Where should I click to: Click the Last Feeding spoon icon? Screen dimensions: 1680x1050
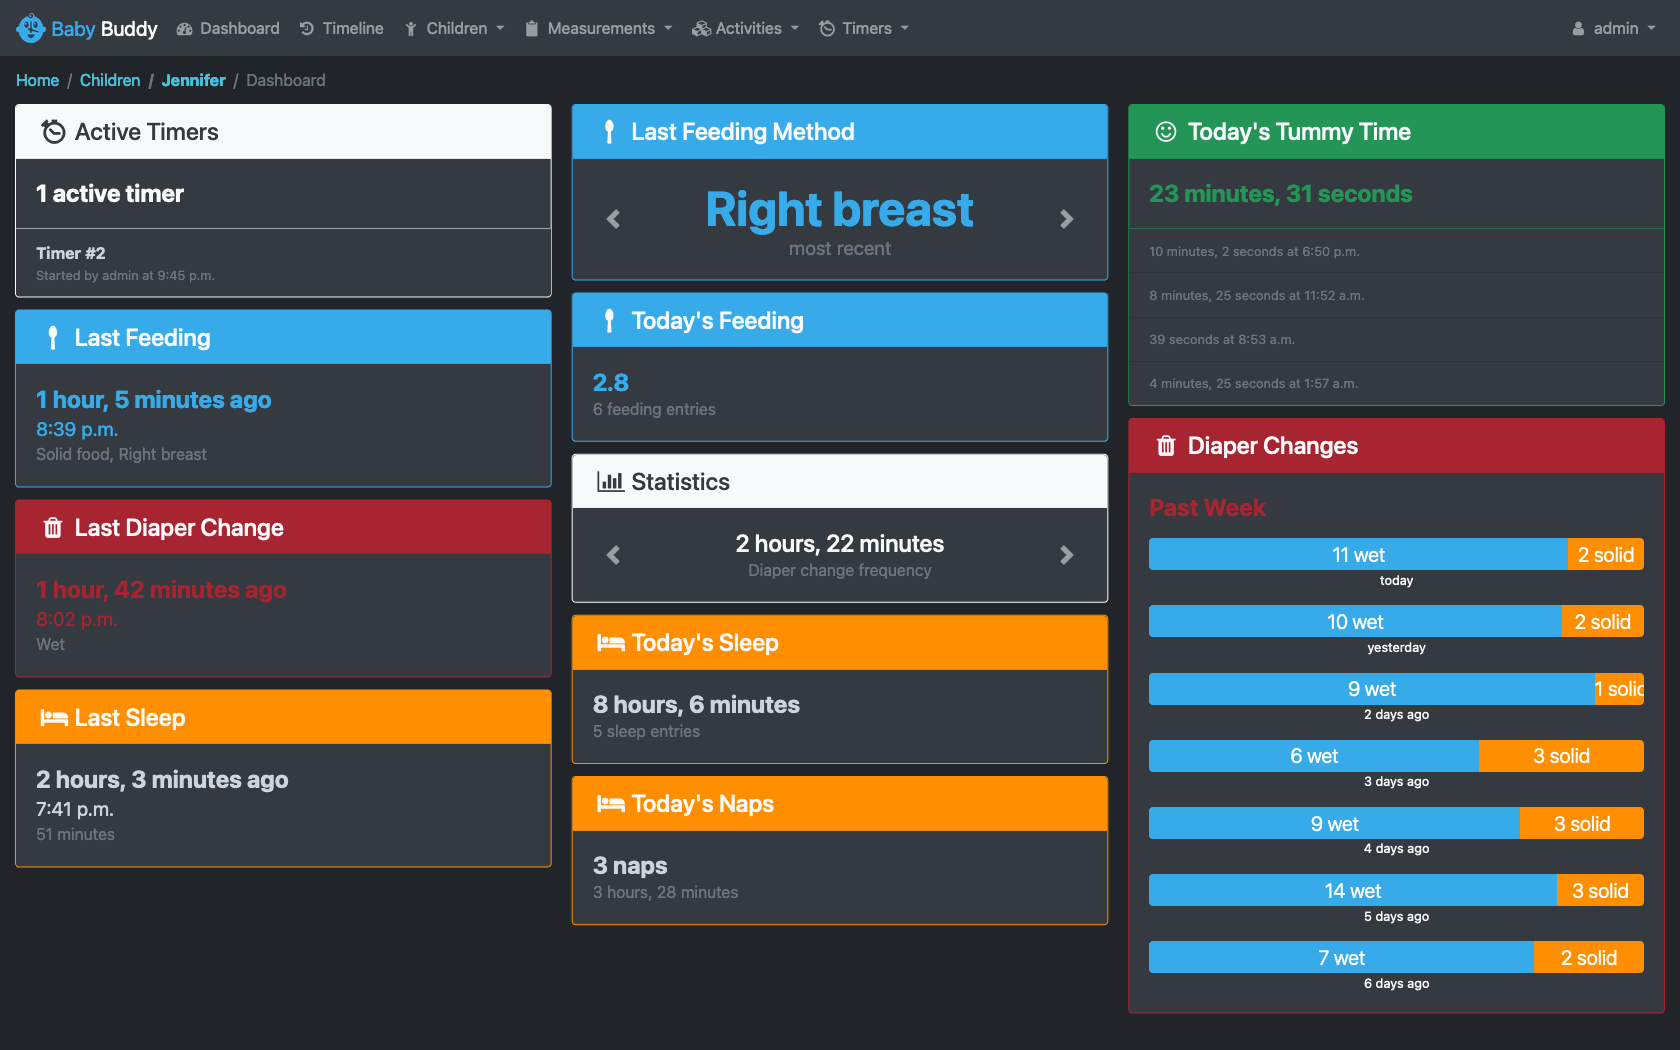53,338
